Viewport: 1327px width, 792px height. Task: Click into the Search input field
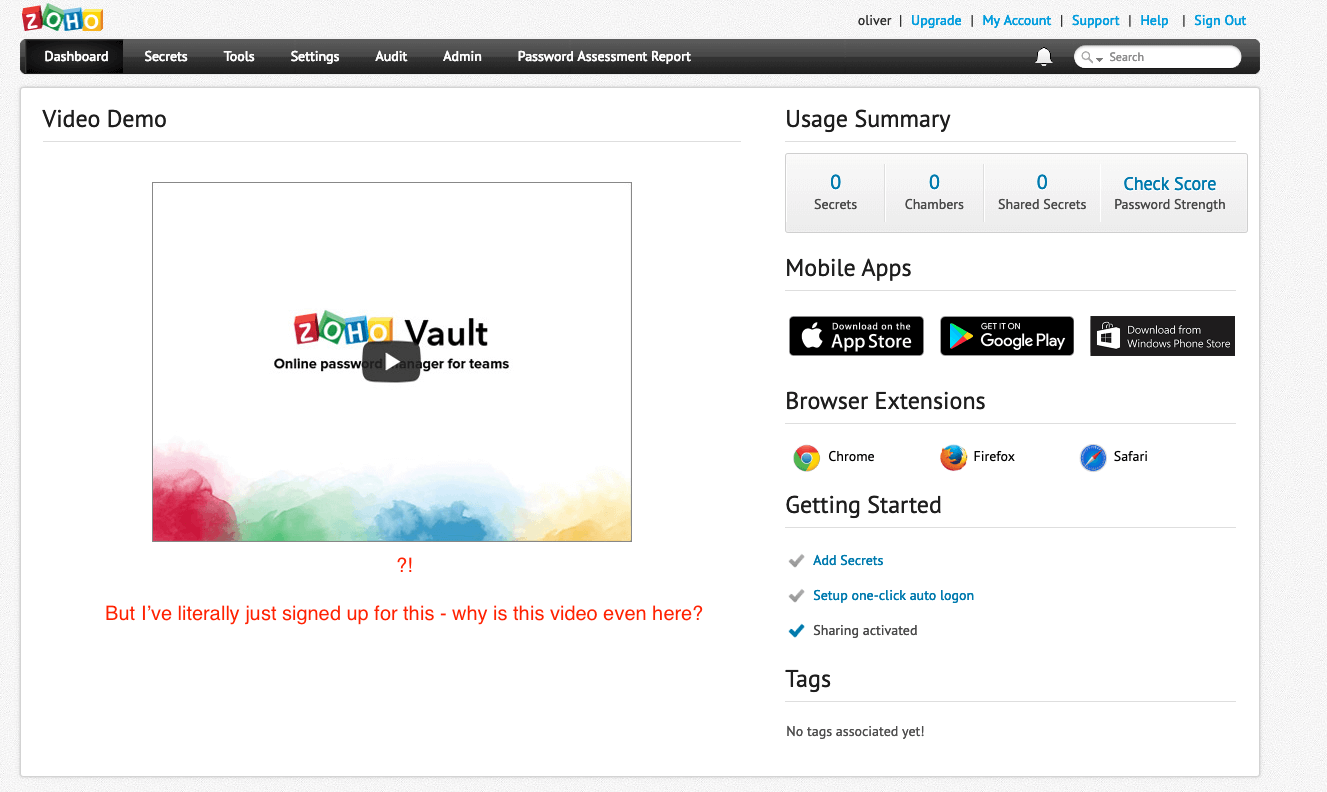[1170, 57]
